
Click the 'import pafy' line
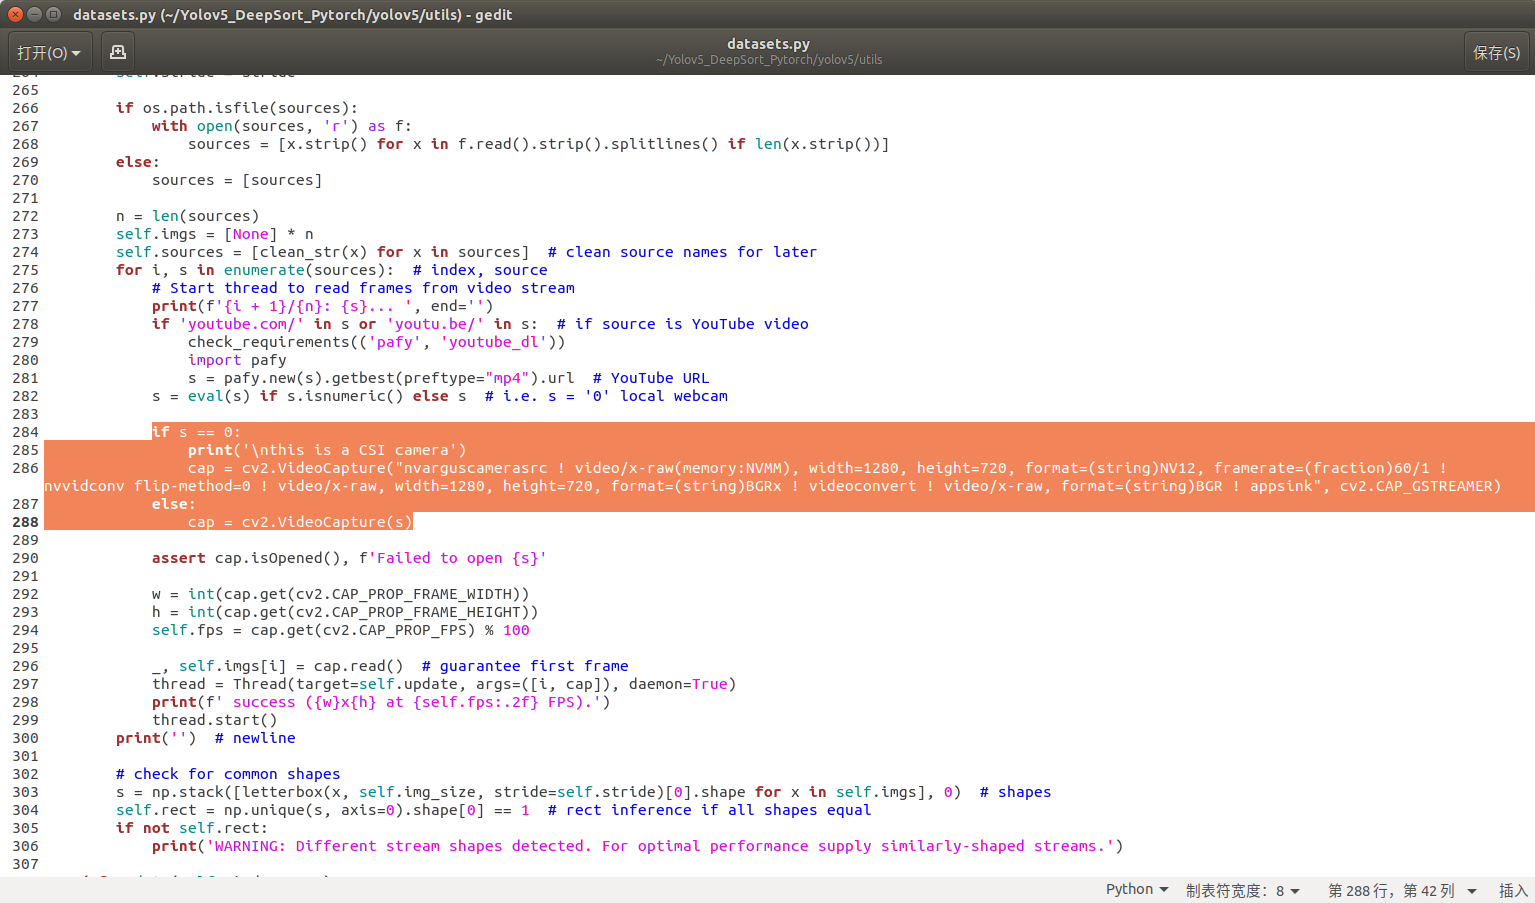[237, 360]
